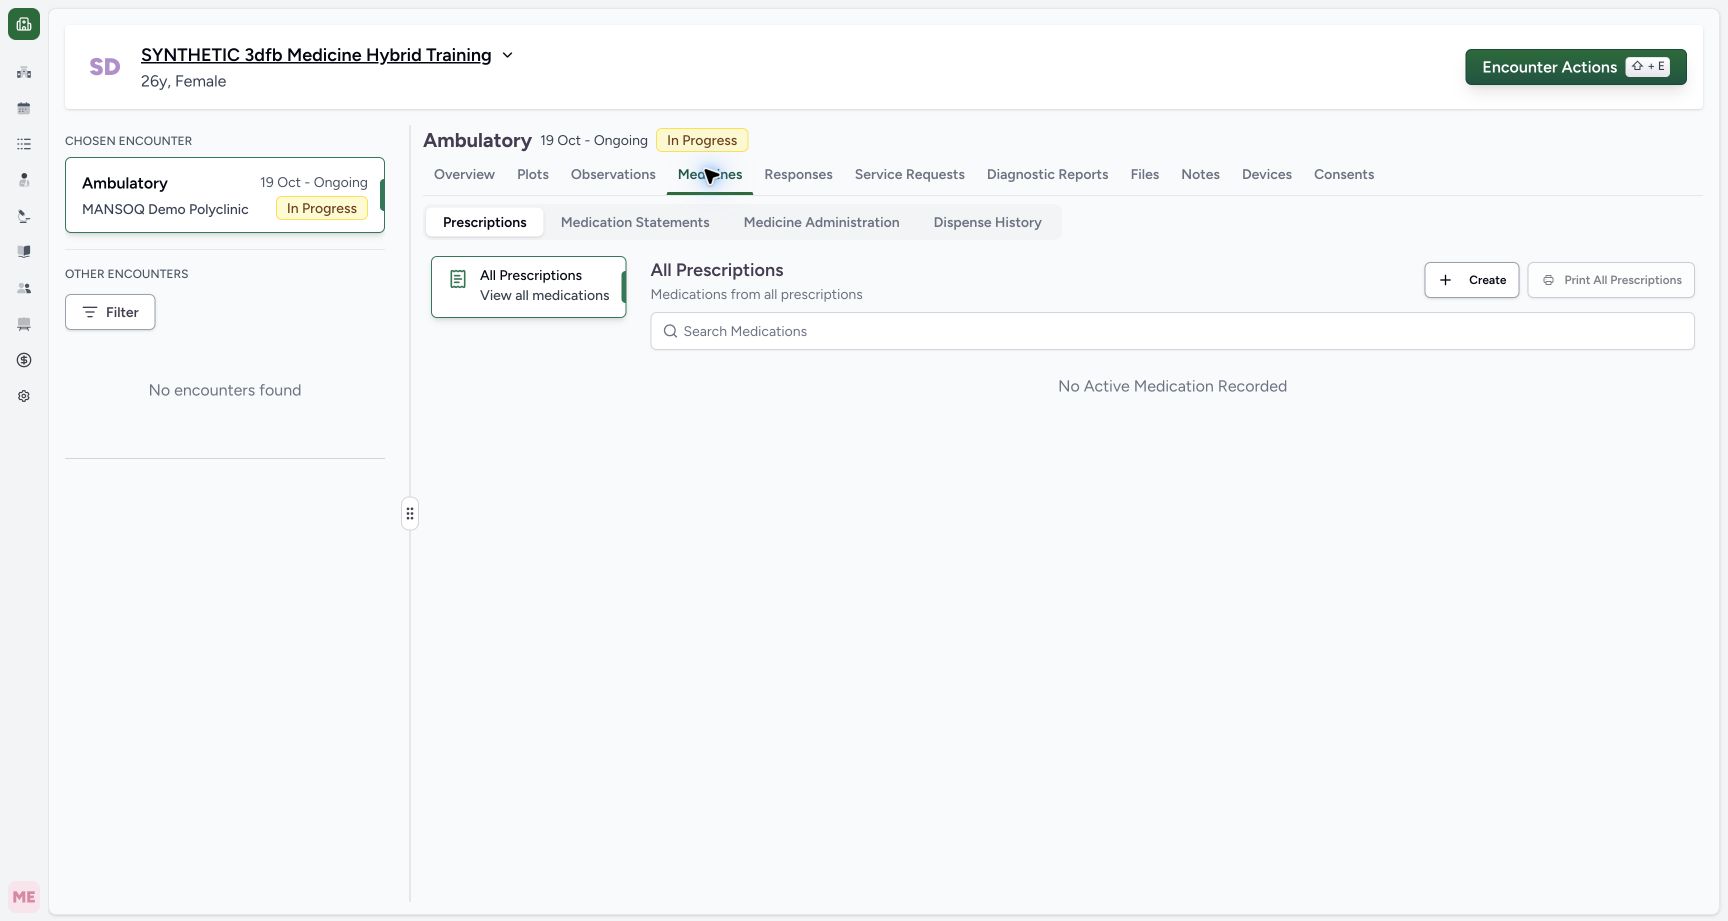Open the facility building icon in sidebar
Screen dimensions: 1728x921
(24, 72)
